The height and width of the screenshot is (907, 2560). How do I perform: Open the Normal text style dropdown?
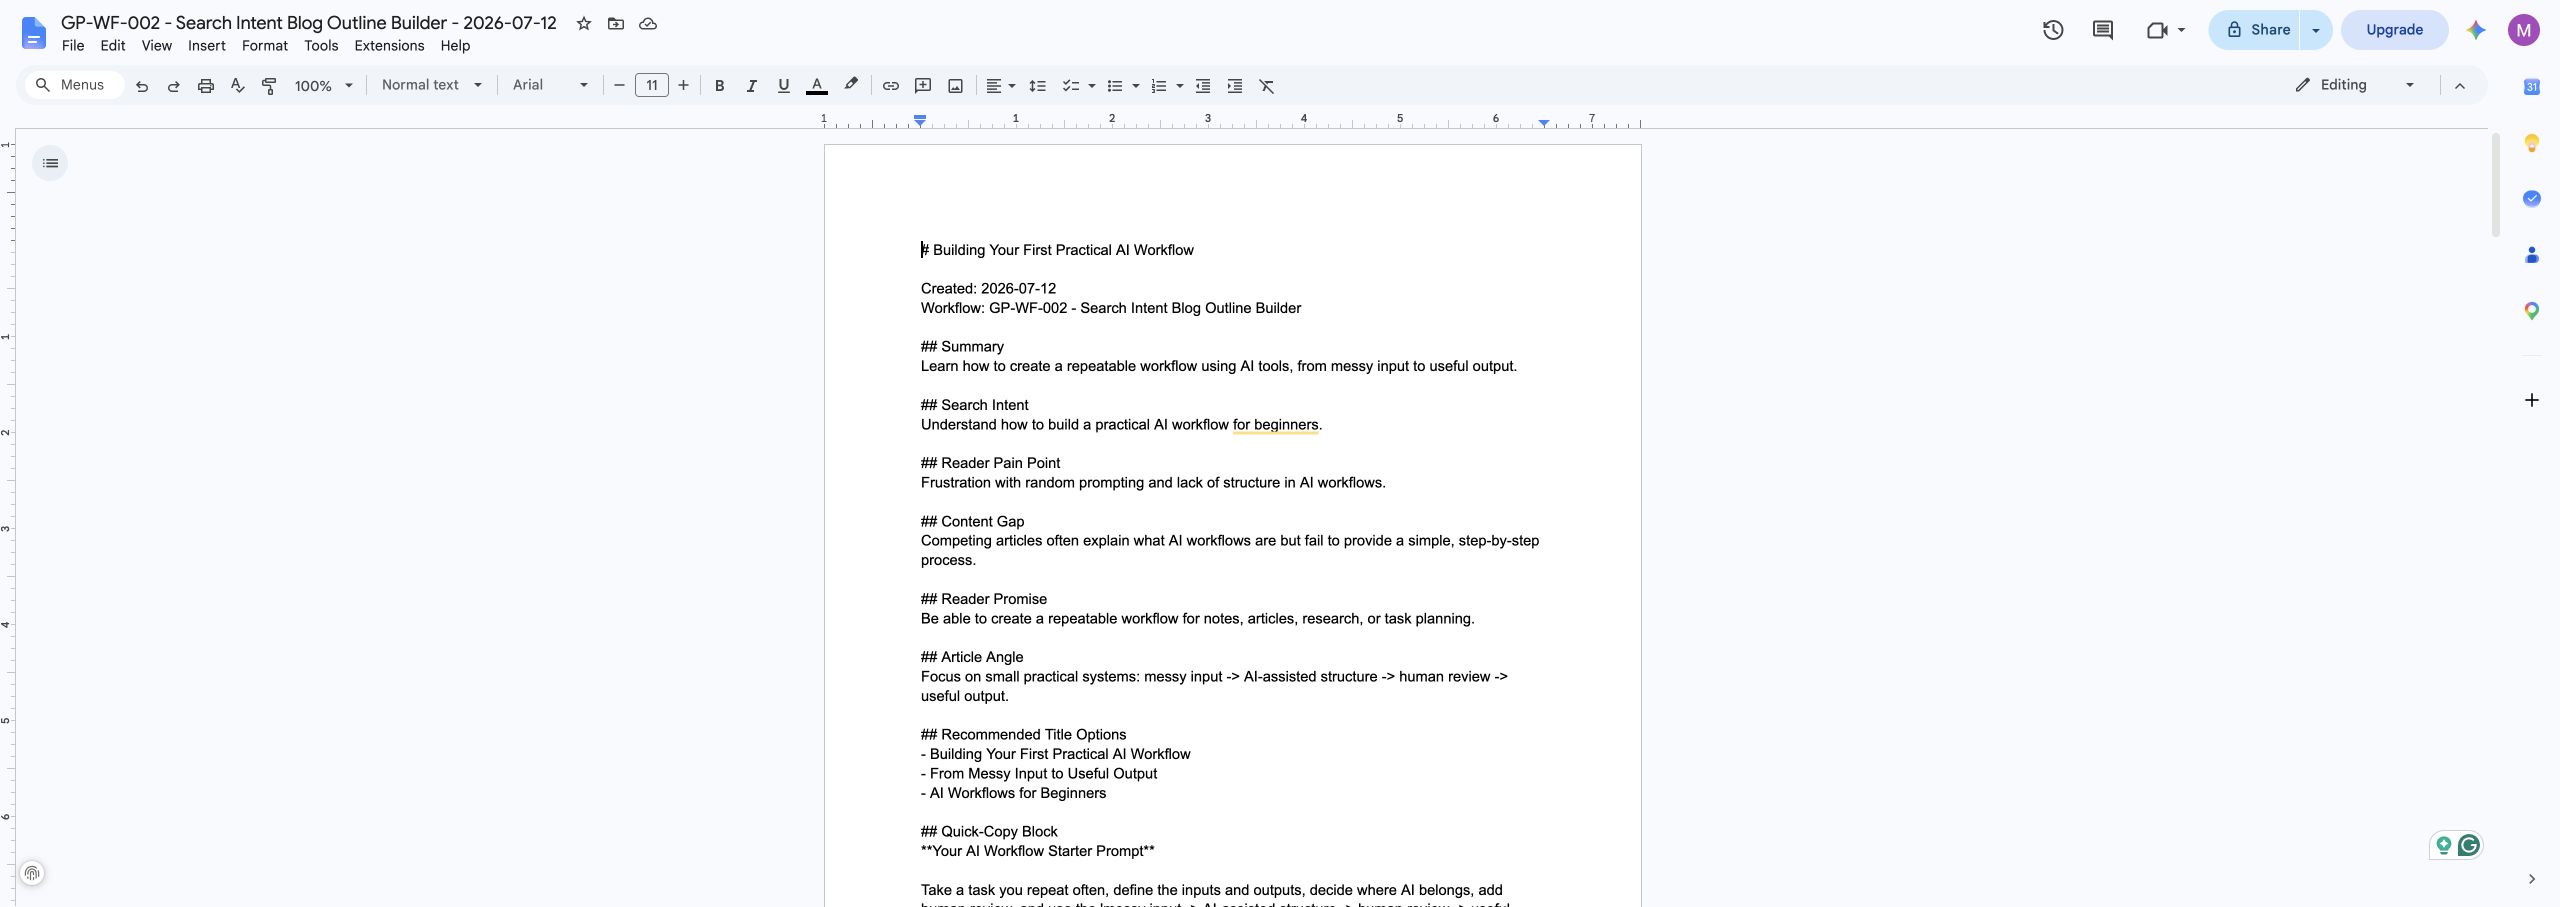pos(432,85)
